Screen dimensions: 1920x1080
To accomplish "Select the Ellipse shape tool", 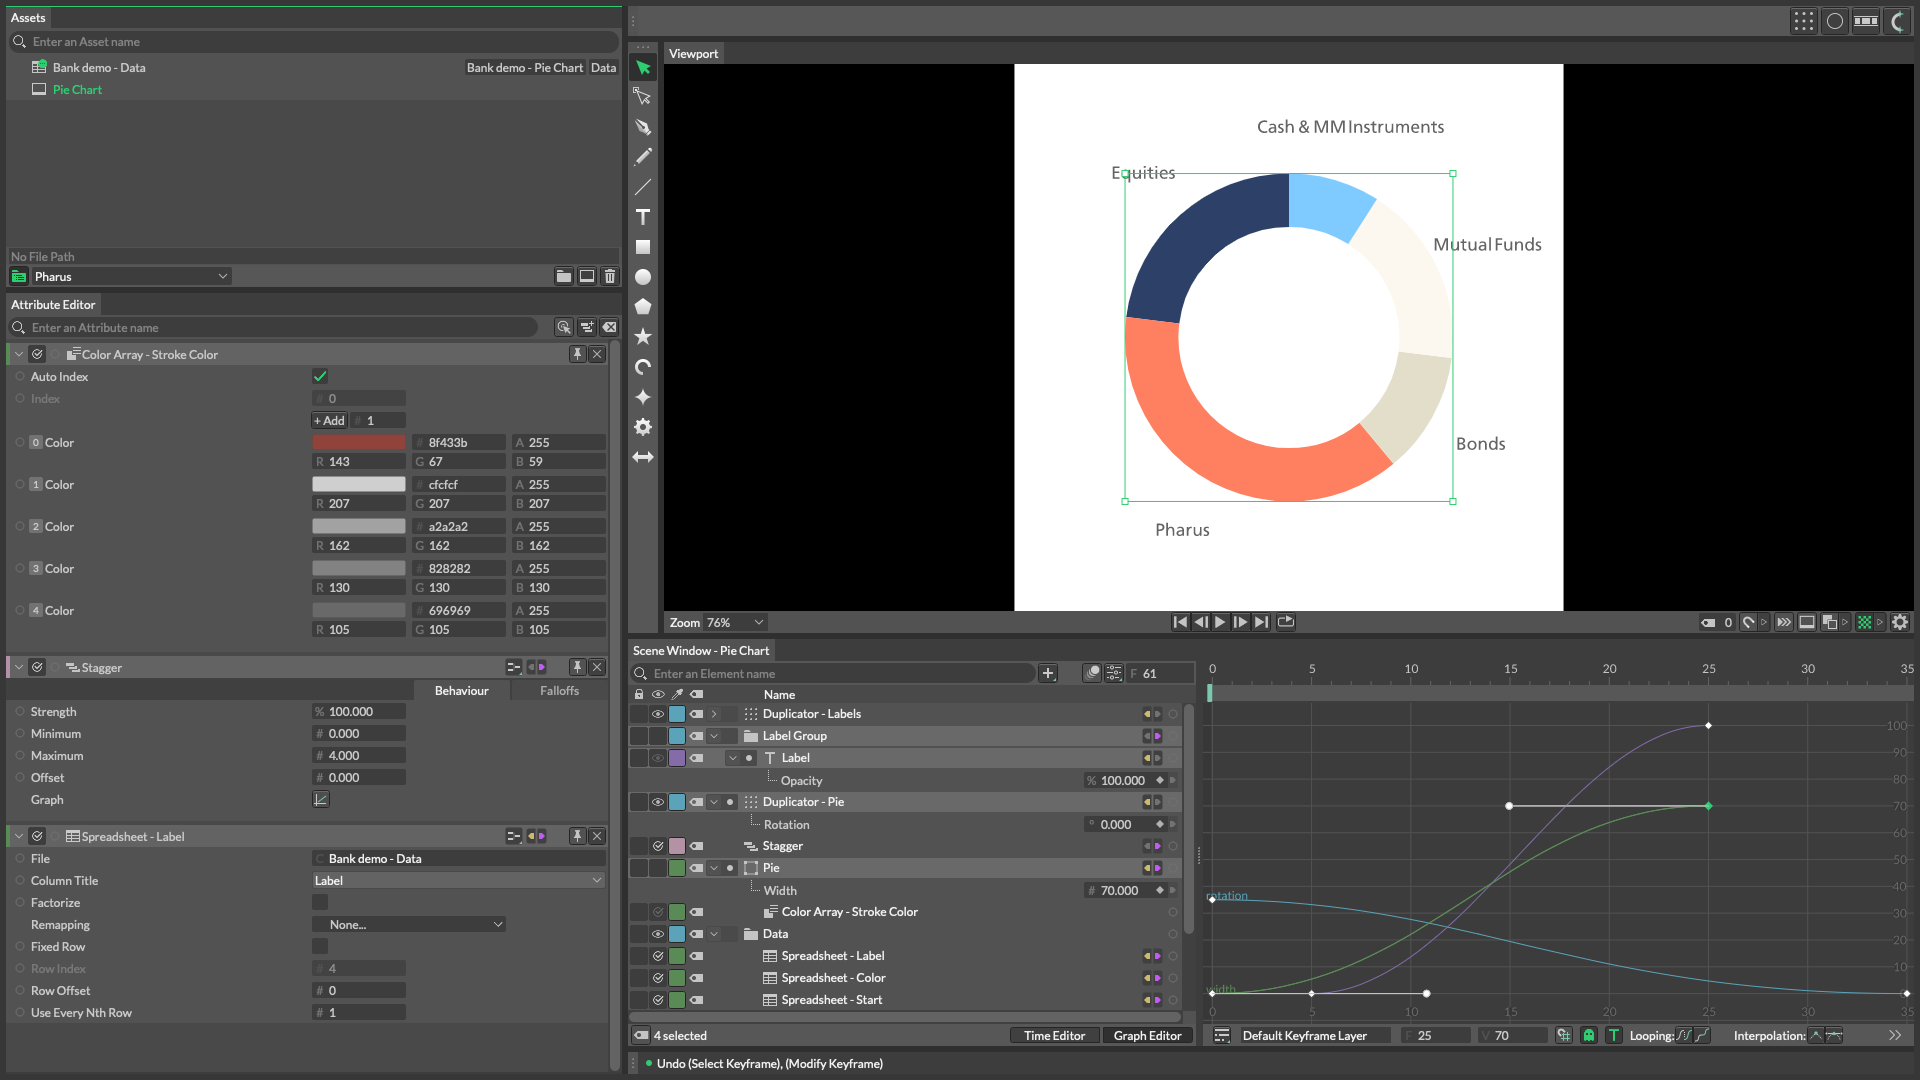I will pos(643,277).
